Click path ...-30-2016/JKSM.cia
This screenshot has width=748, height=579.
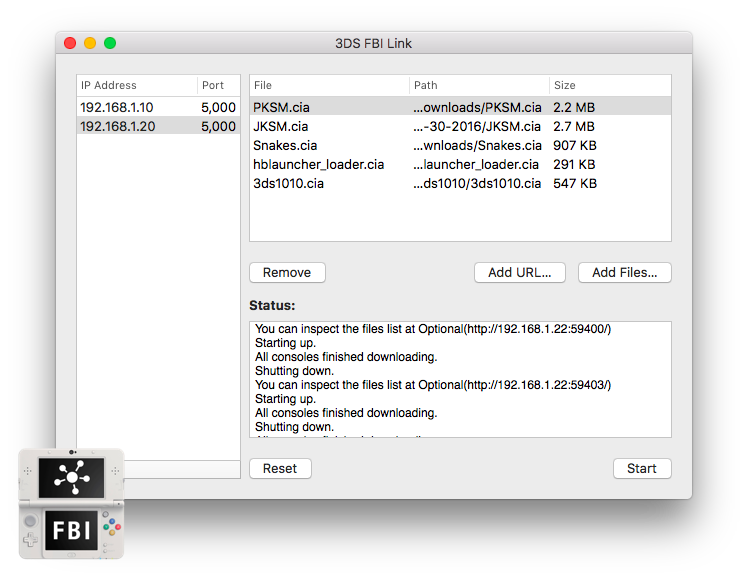[x=477, y=126]
